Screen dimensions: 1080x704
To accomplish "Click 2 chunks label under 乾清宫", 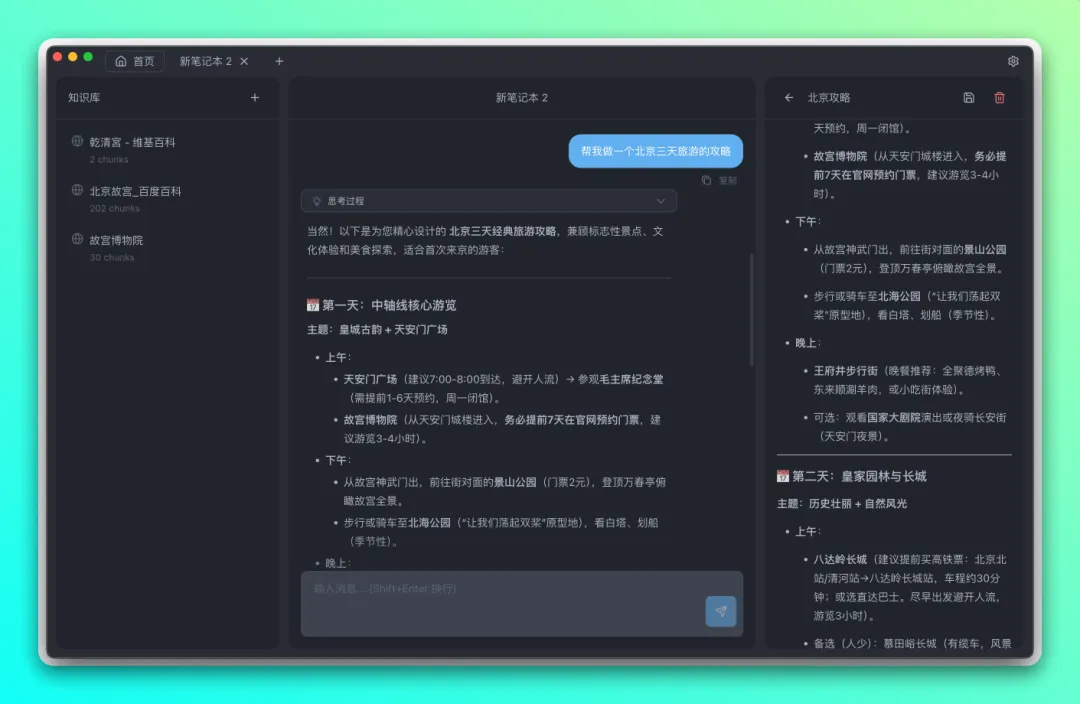I will (x=109, y=159).
